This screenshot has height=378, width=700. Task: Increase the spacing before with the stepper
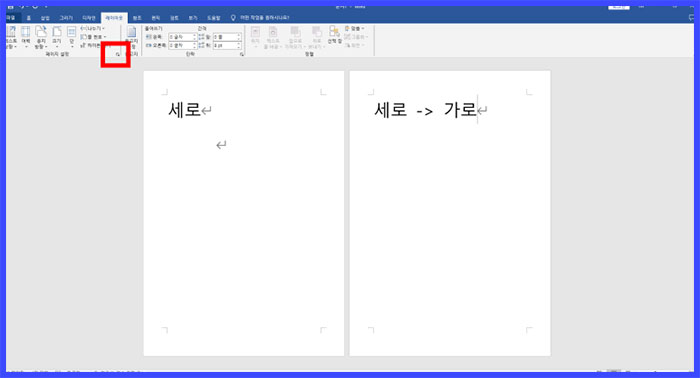pyautogui.click(x=239, y=35)
